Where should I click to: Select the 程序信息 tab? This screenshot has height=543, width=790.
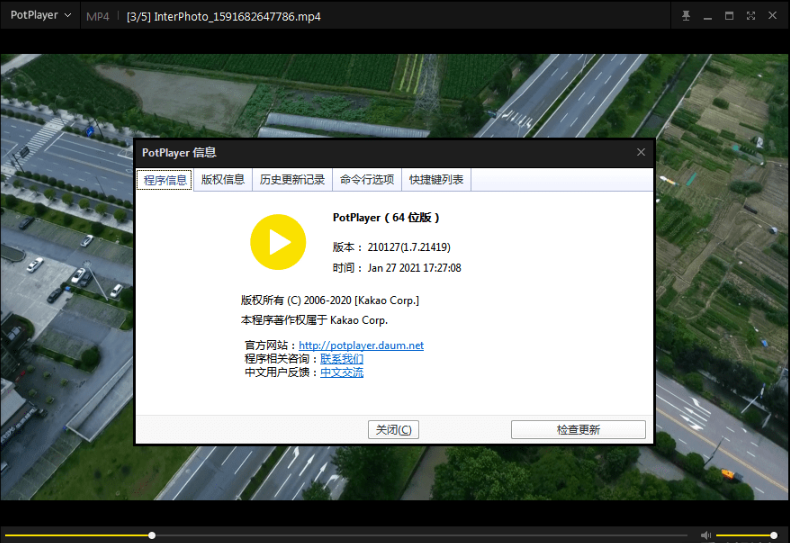pyautogui.click(x=164, y=180)
